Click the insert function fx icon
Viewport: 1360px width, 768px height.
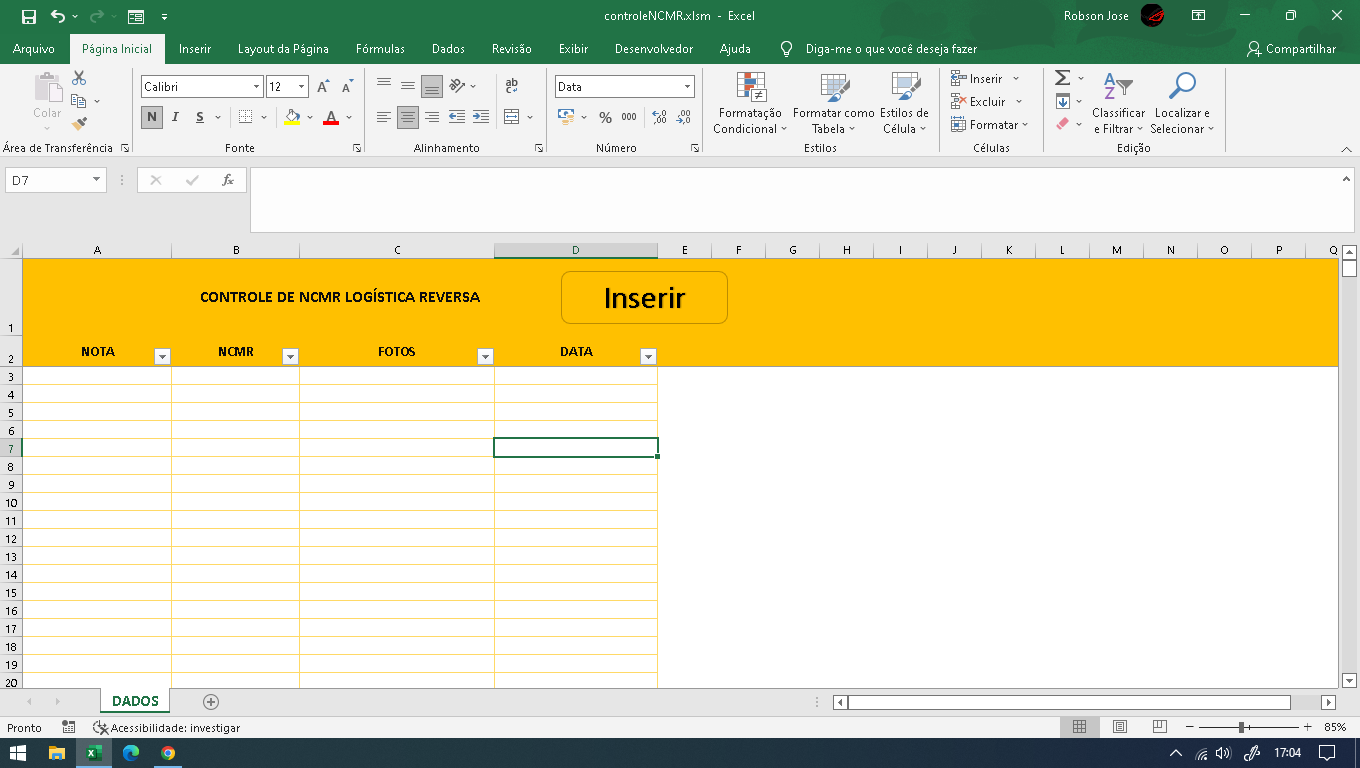228,180
